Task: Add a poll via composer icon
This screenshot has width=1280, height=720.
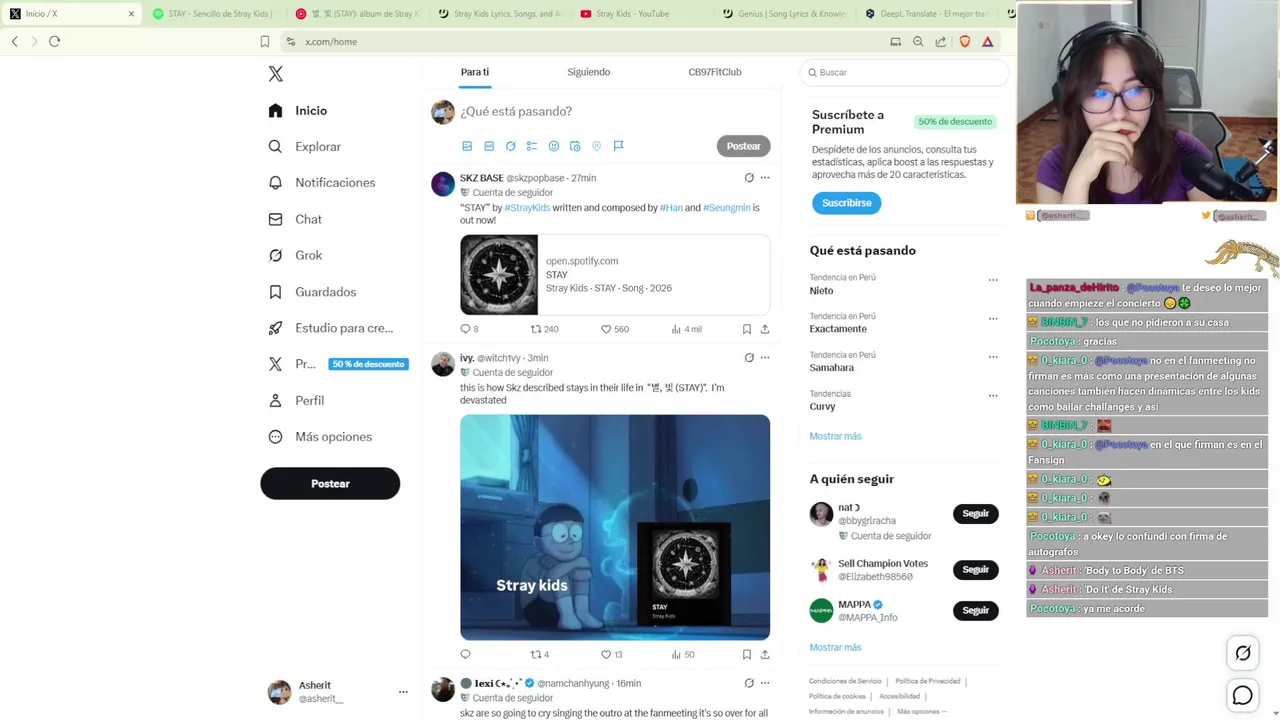Action: click(x=532, y=146)
